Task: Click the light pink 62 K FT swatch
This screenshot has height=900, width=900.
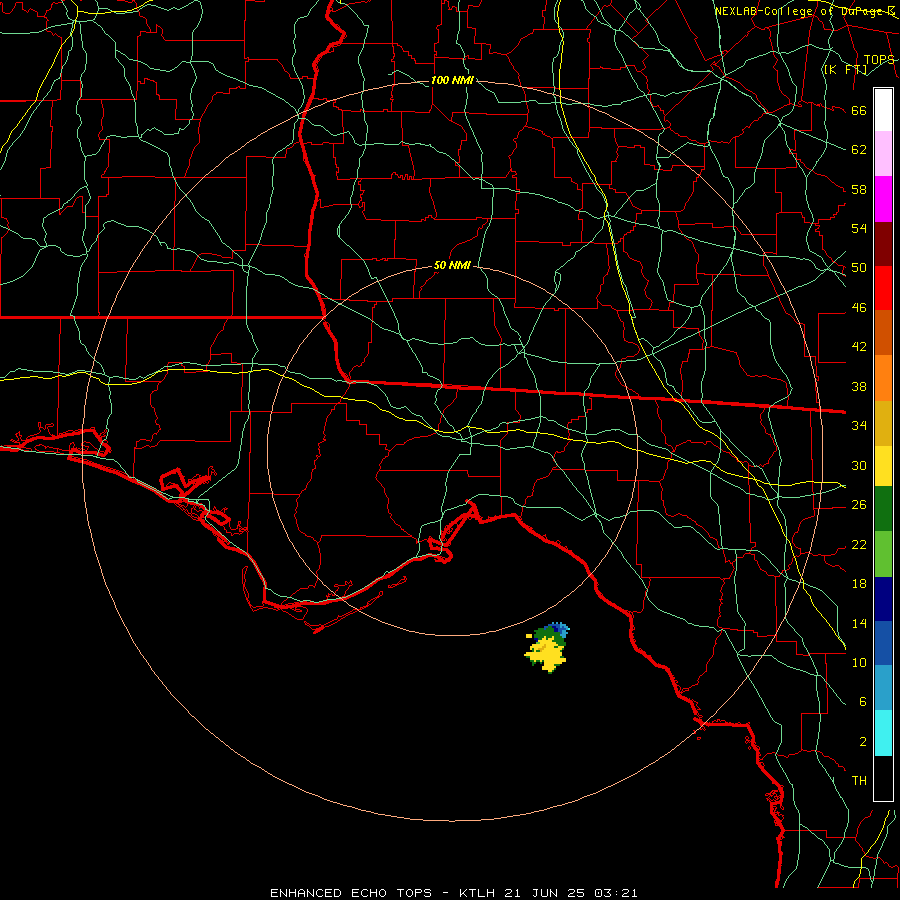Action: point(883,154)
